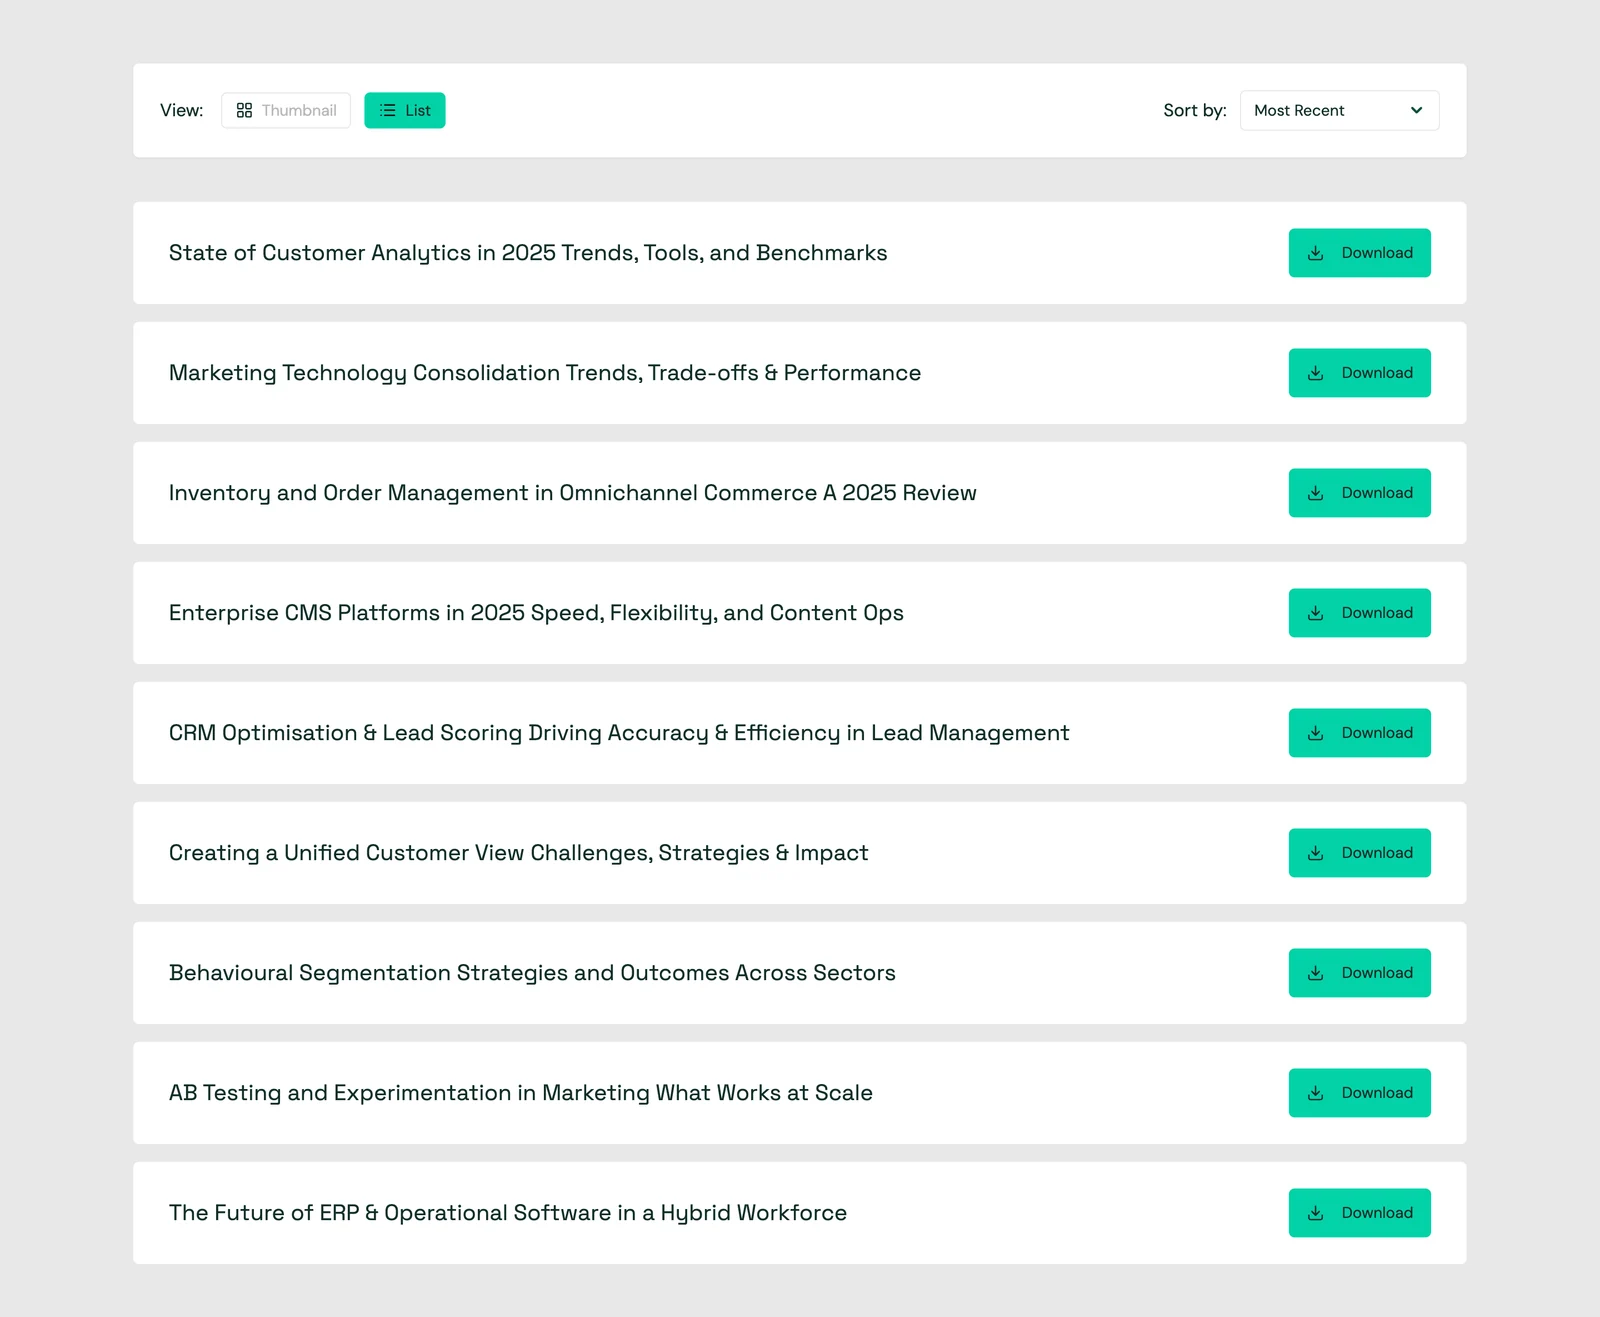Download Creating a Unified Customer View report
Screen dimensions: 1600x1317
(1359, 853)
